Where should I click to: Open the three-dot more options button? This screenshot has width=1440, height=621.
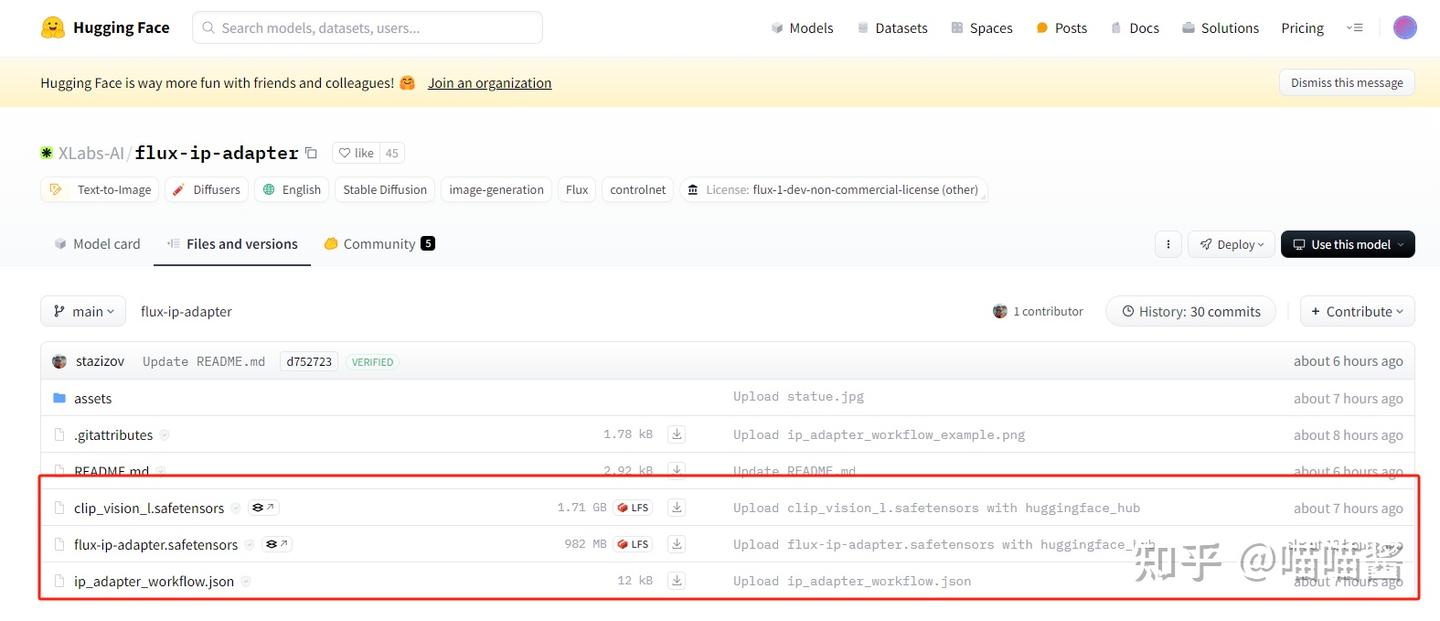click(1167, 244)
